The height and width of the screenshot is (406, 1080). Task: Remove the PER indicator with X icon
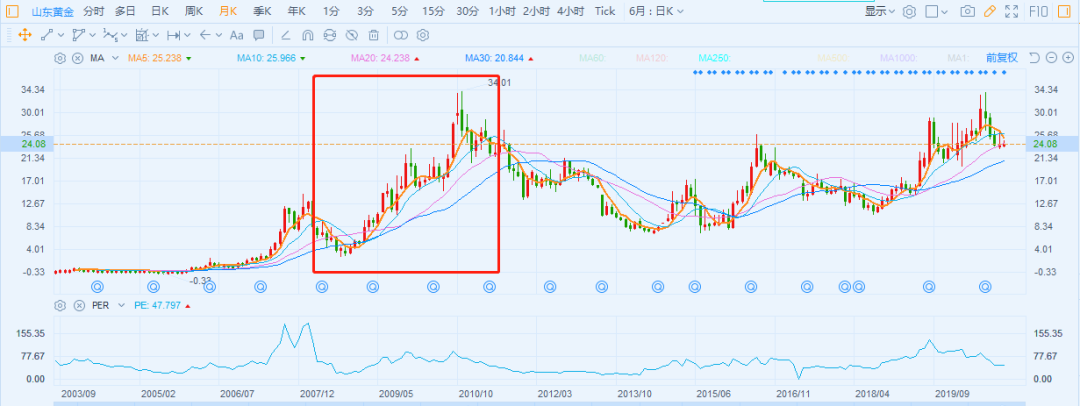pos(79,305)
